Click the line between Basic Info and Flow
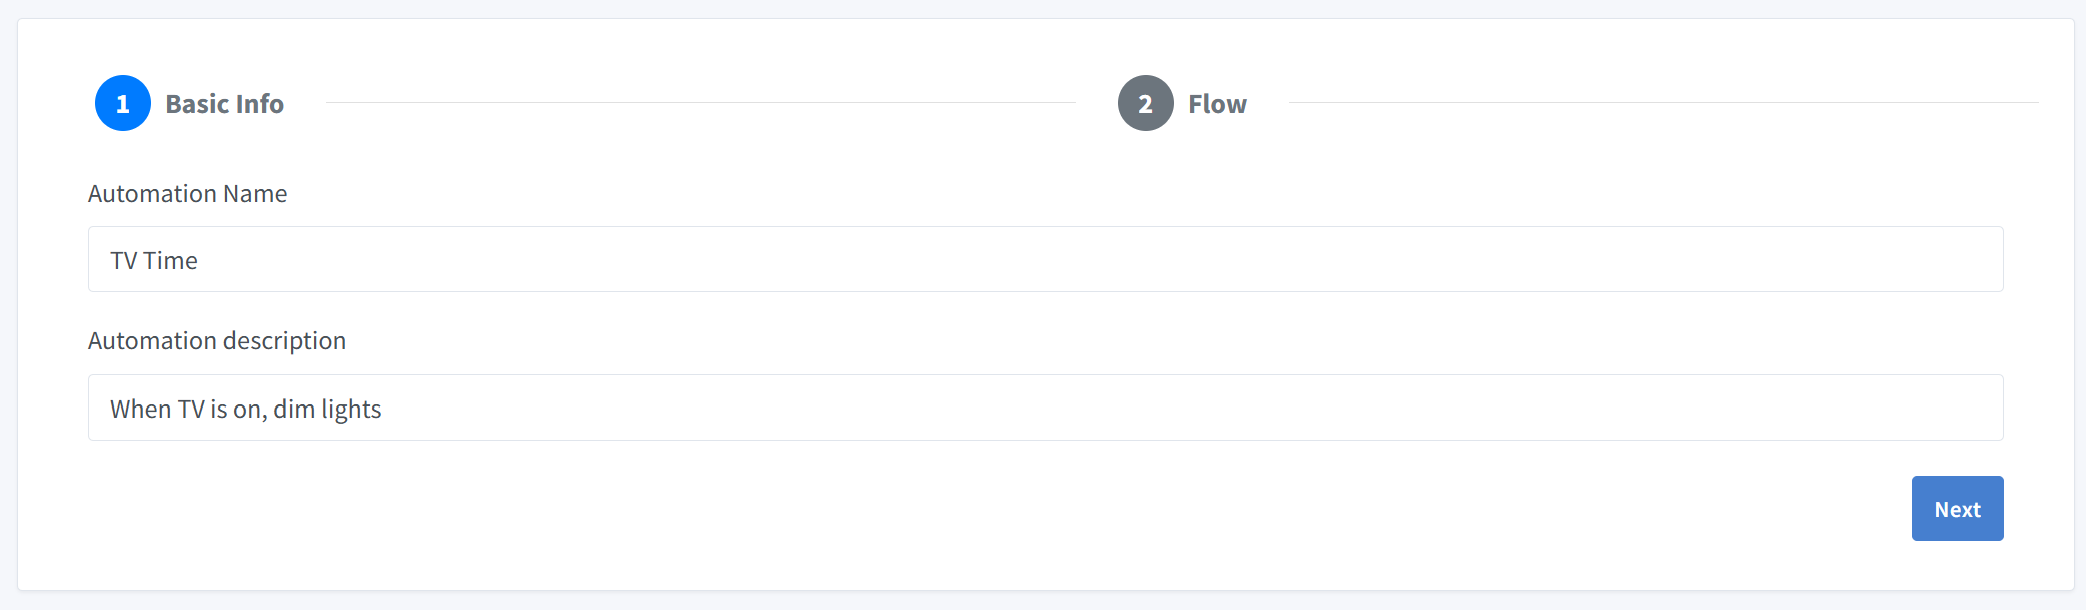This screenshot has height=610, width=2086. 700,102
